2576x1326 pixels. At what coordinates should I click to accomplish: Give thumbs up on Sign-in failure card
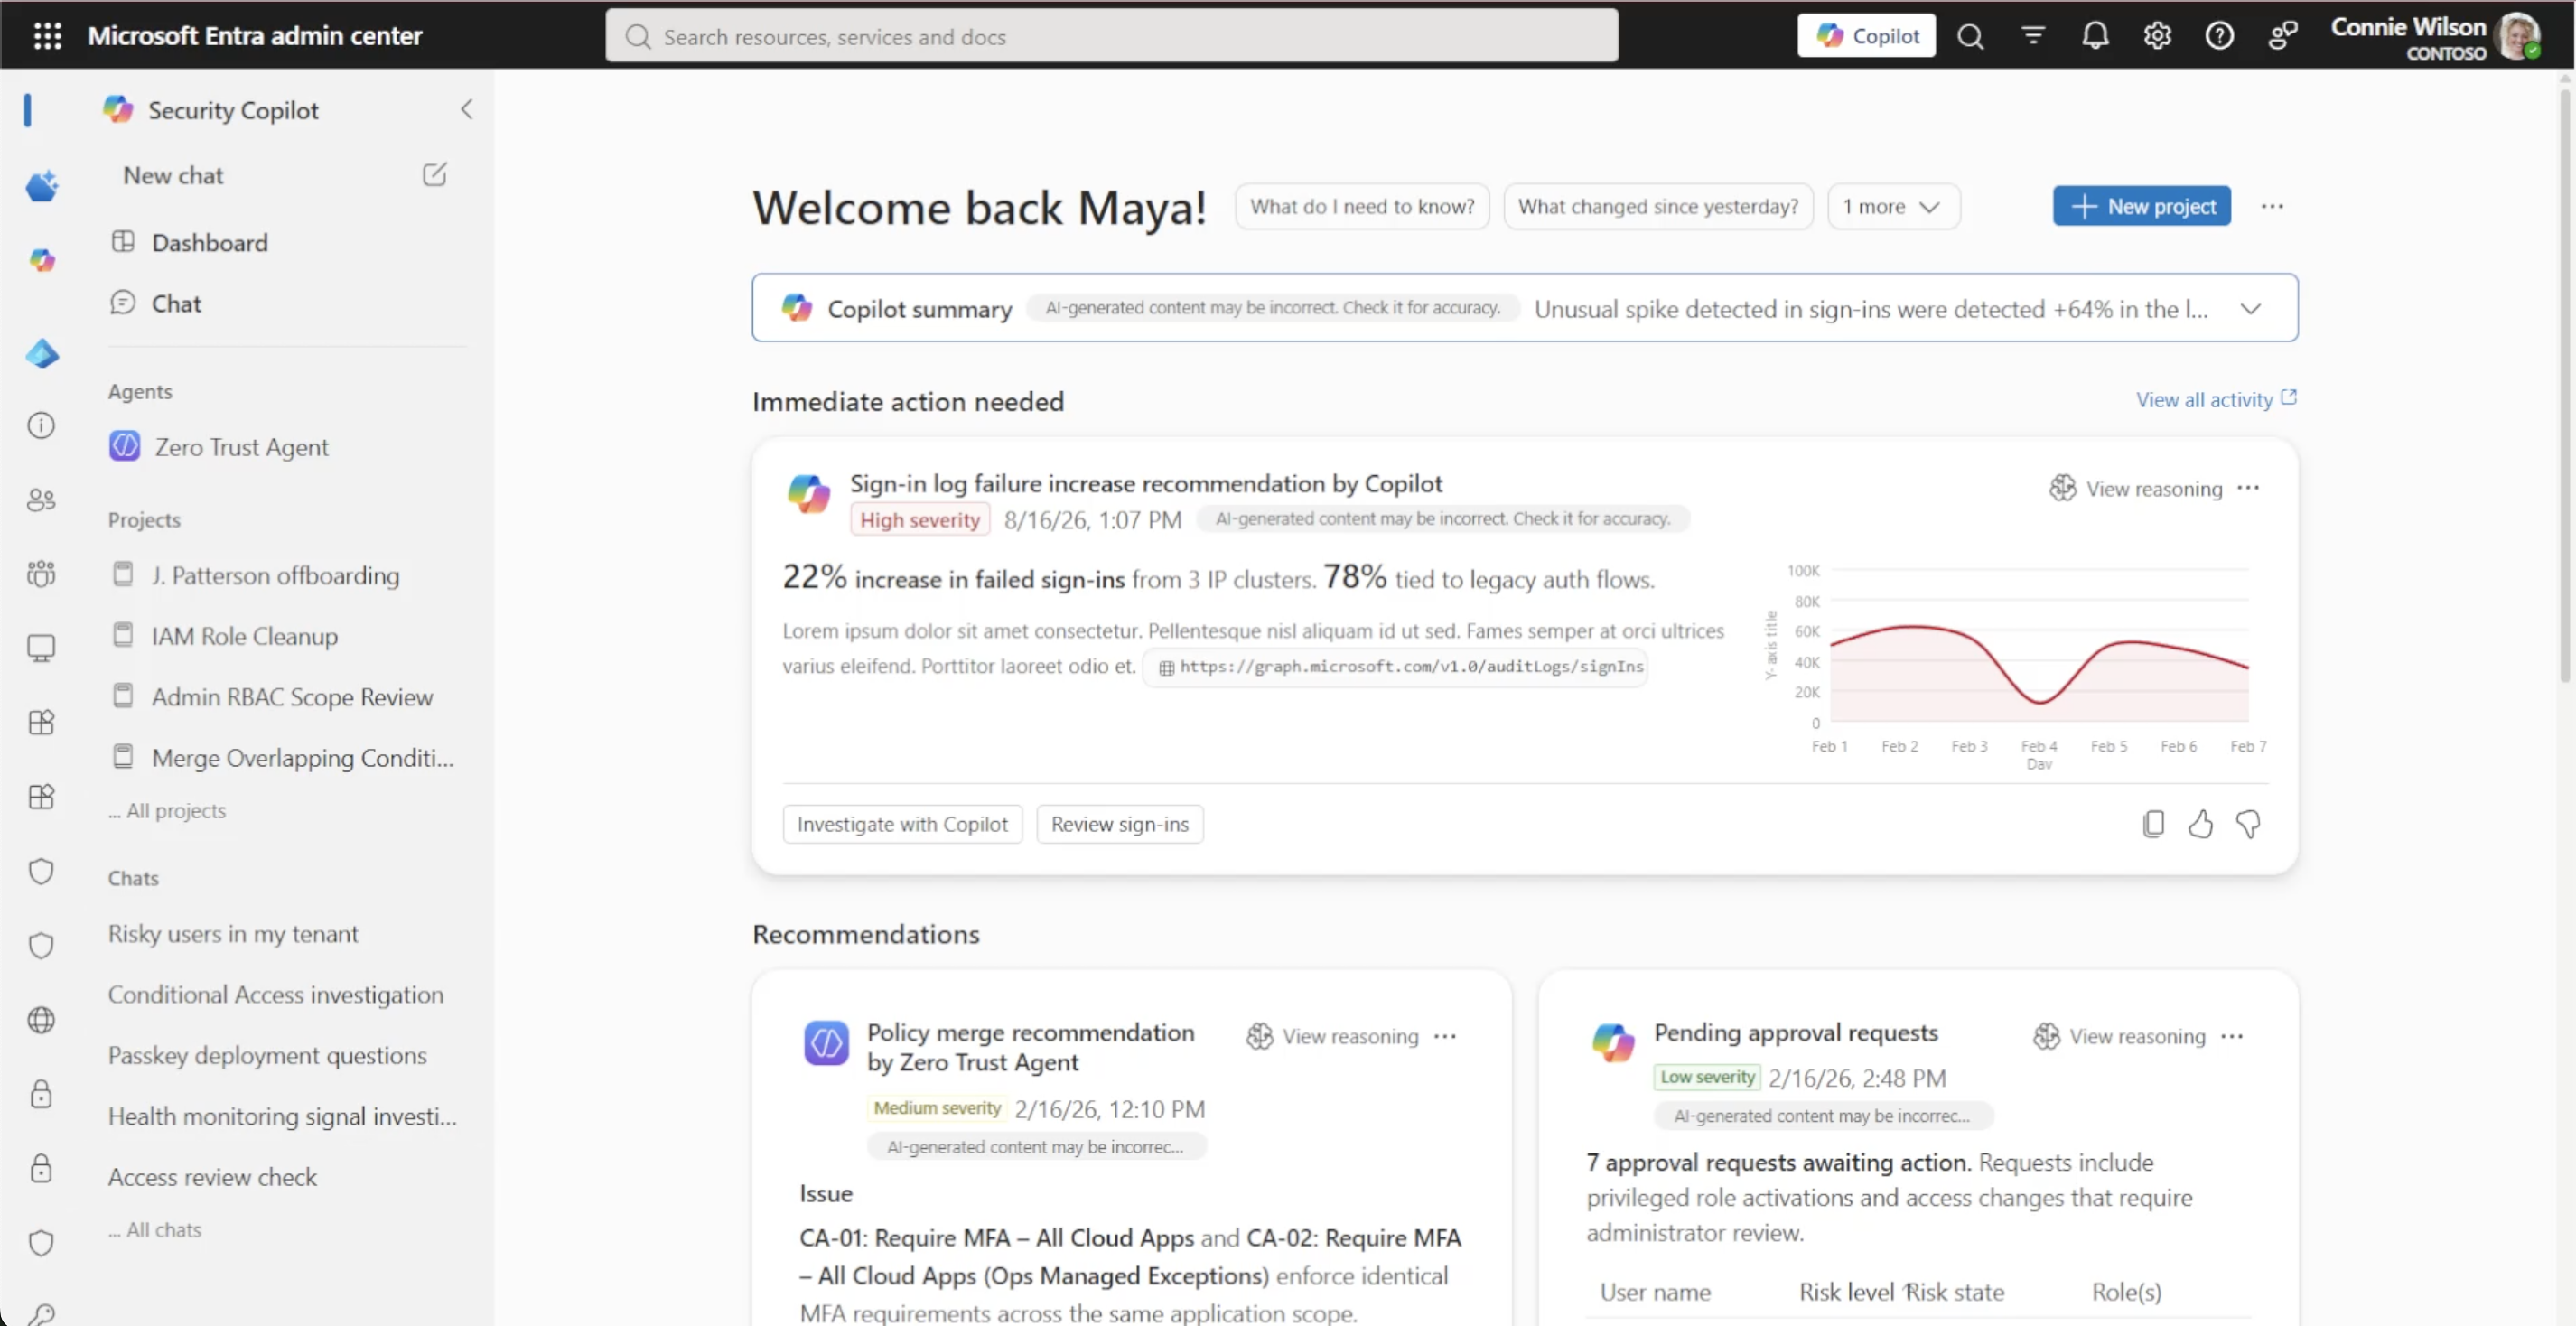2200,824
